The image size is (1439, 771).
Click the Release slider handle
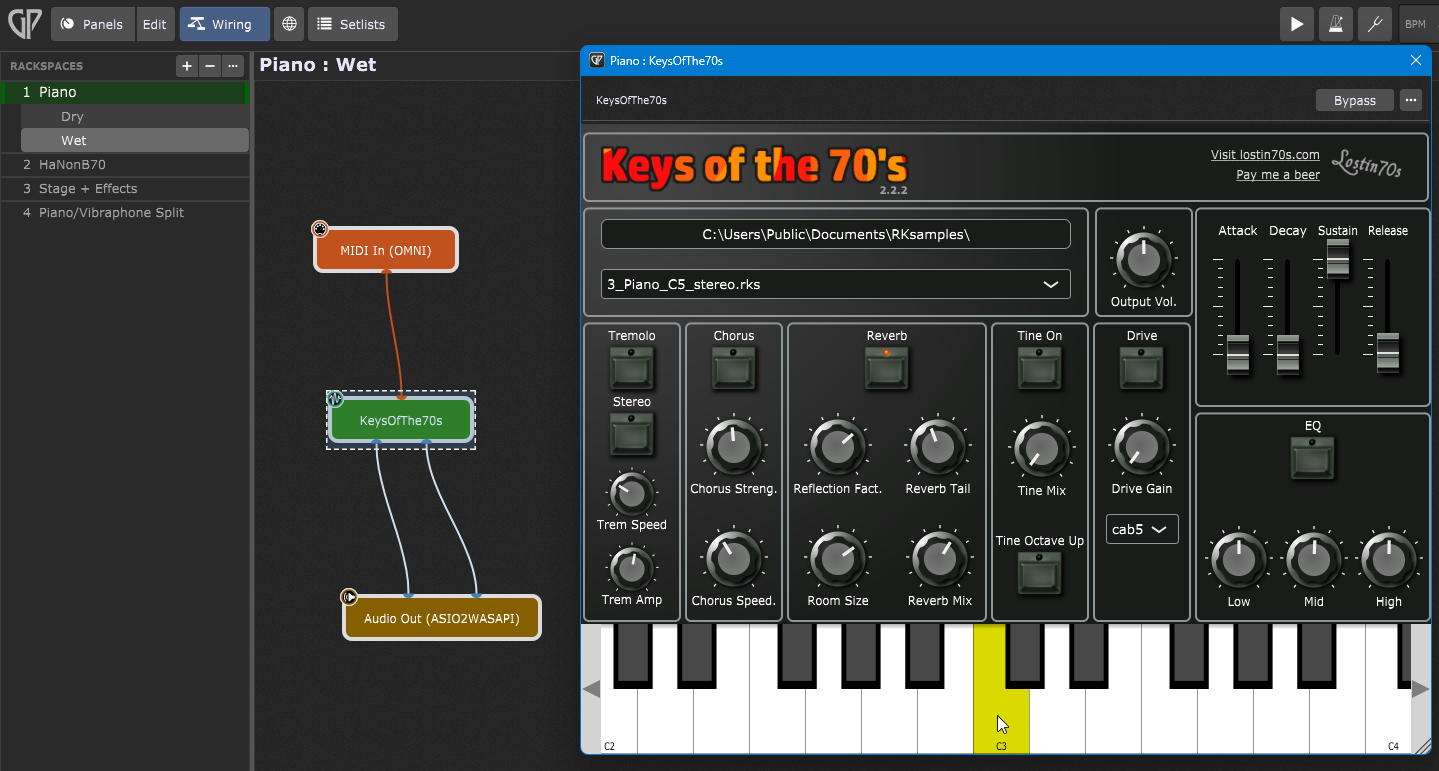1388,354
